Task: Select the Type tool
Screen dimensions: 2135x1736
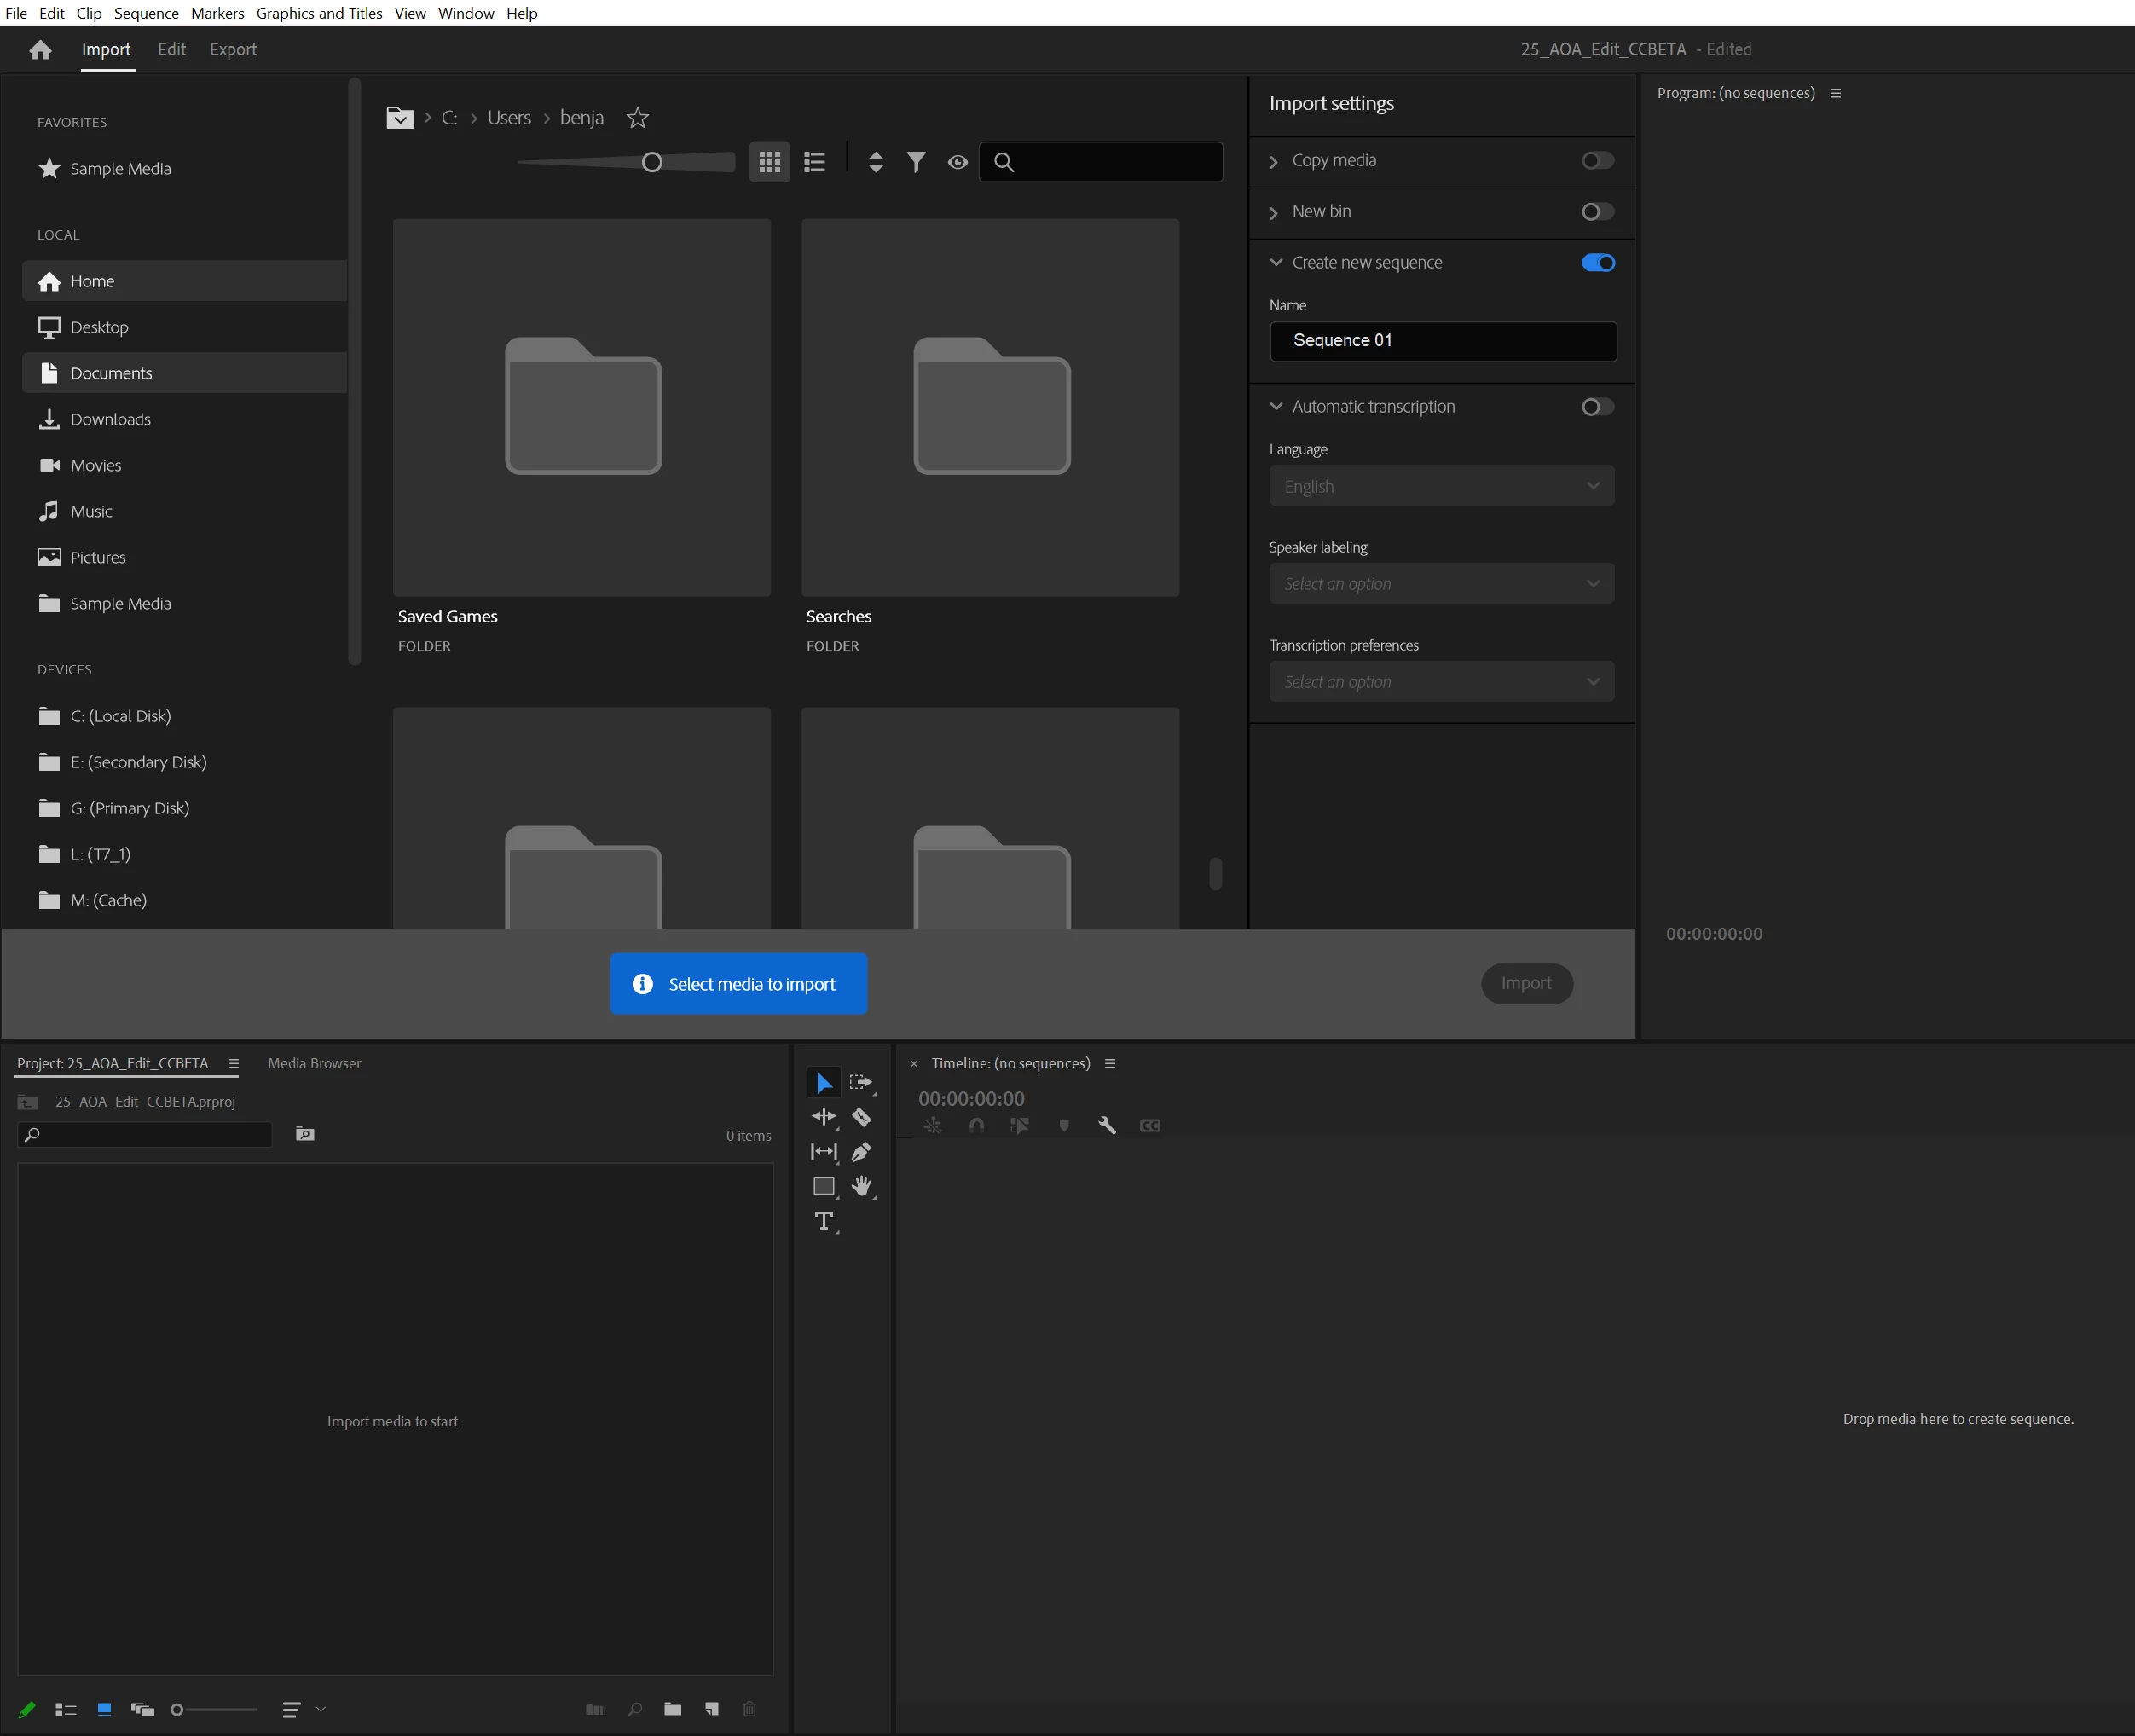Action: point(823,1220)
